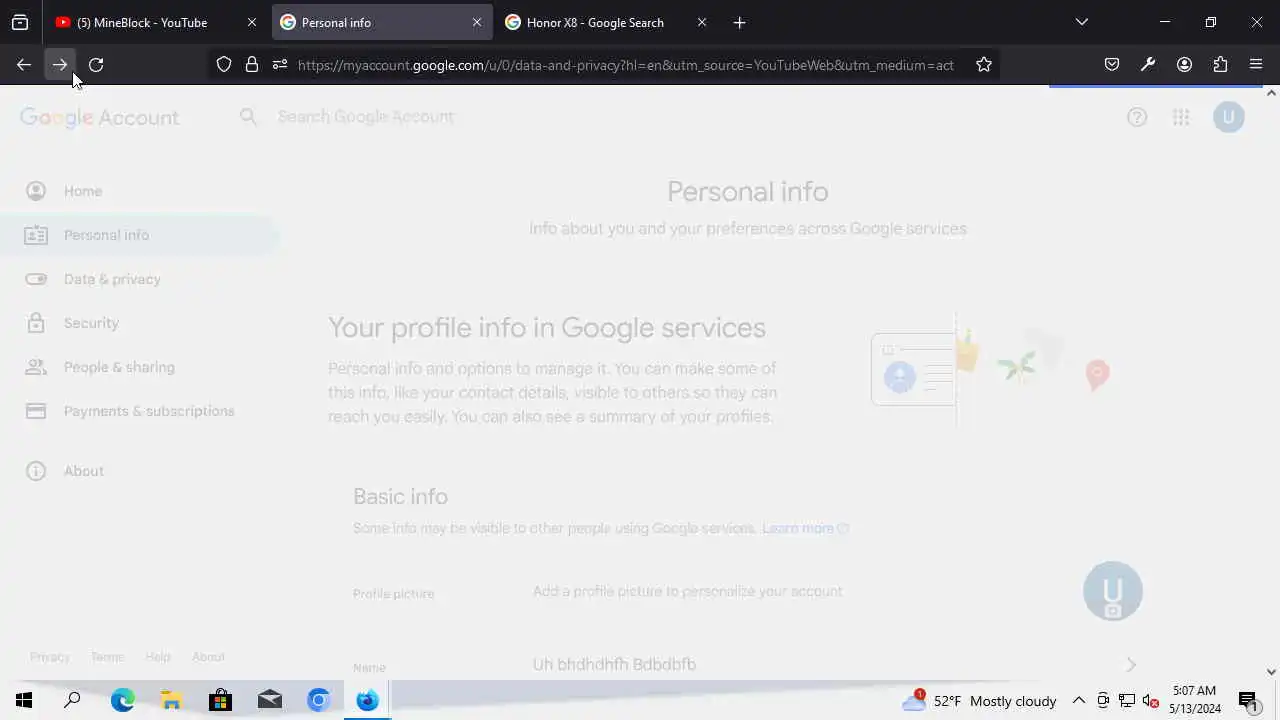Open the account avatar U at top right
Viewport: 1280px width, 720px height.
point(1229,117)
